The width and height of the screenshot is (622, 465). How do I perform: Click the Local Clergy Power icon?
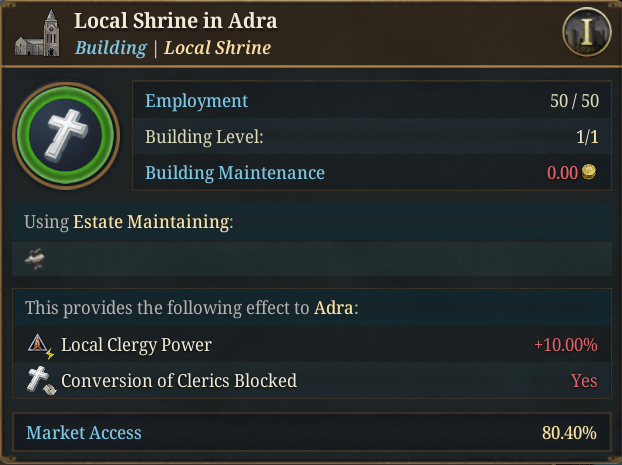tap(39, 346)
